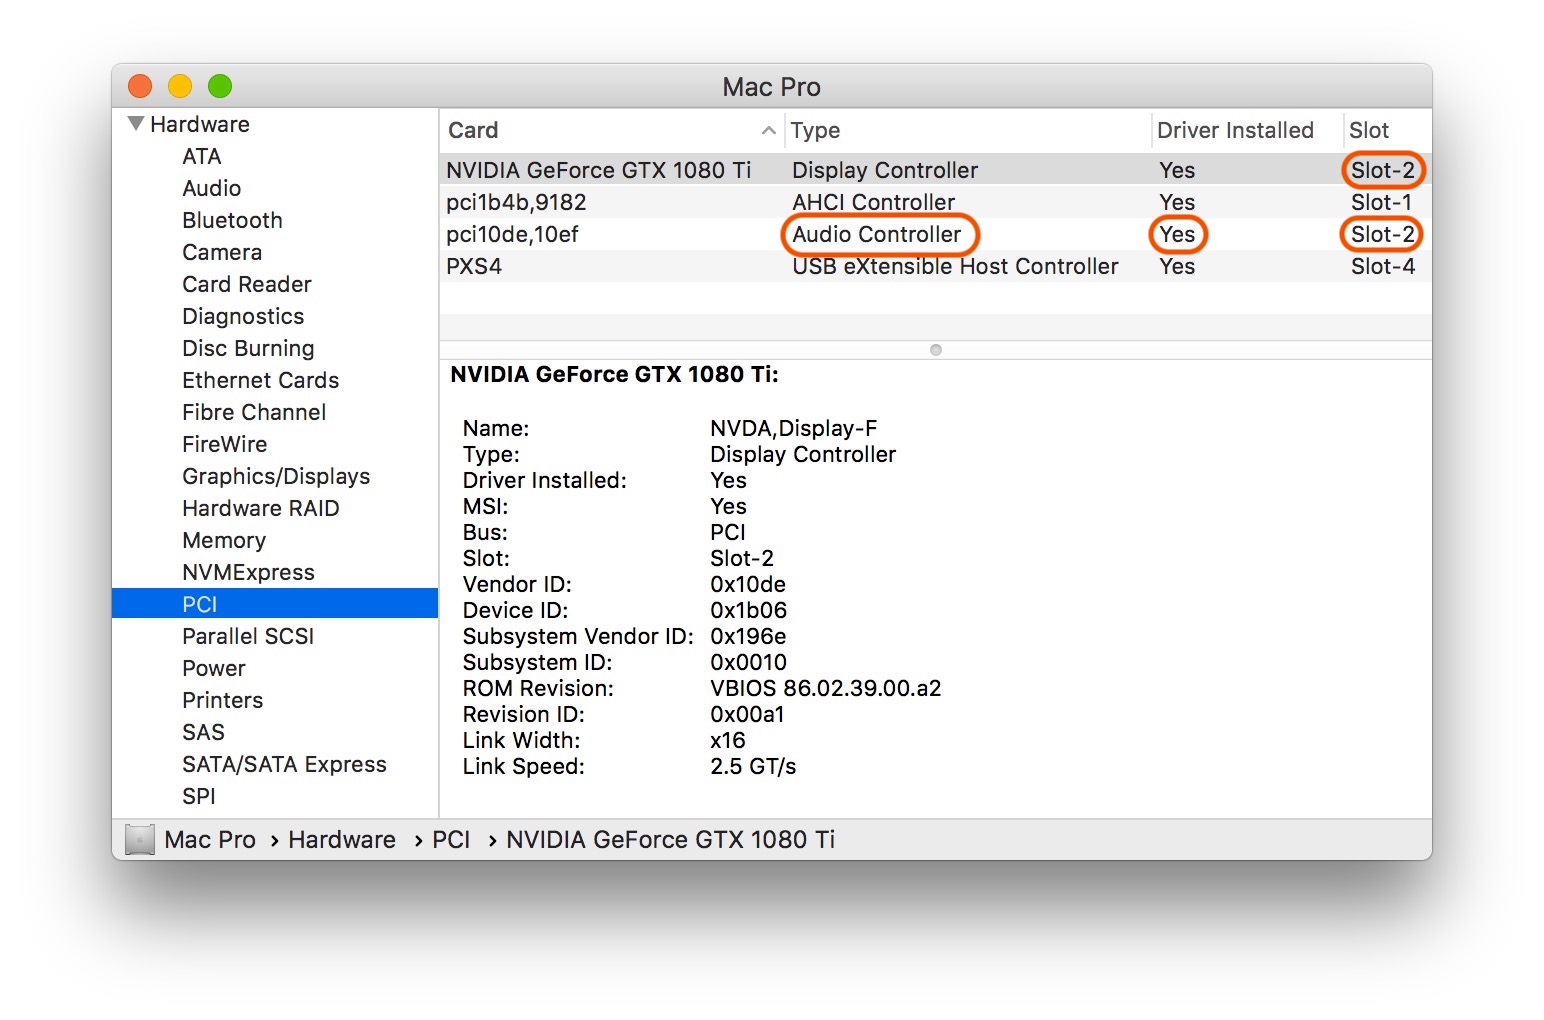Open the Bluetooth section
The width and height of the screenshot is (1544, 1020).
233,220
